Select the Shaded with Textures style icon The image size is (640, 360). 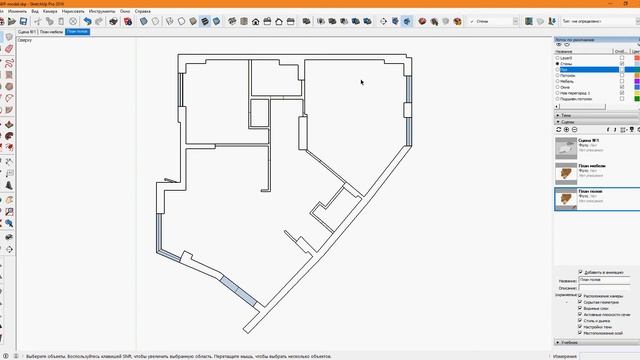click(x=205, y=21)
